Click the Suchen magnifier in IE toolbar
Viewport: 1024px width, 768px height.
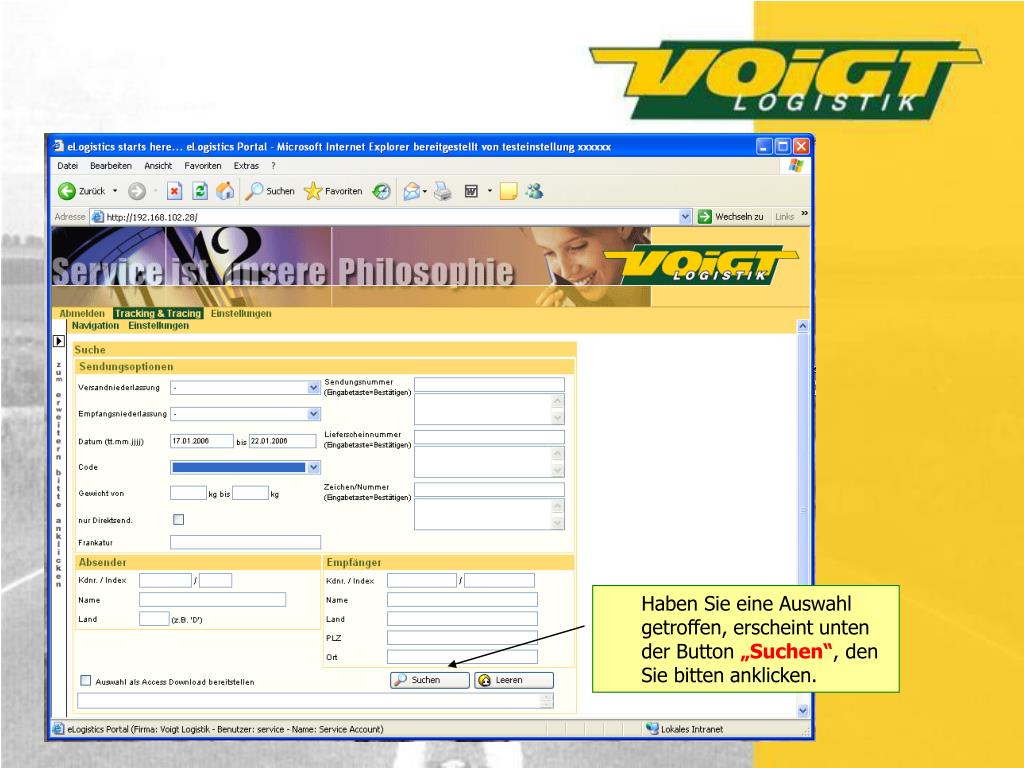click(254, 191)
